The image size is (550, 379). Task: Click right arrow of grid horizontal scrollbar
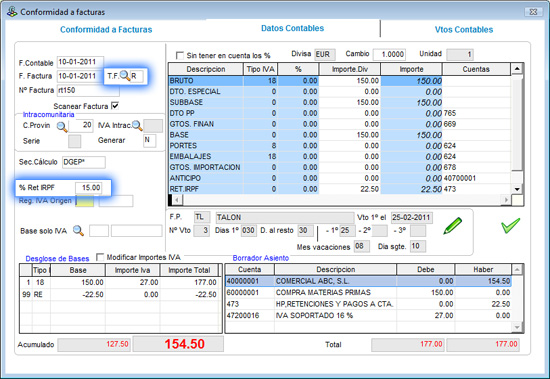click(506, 200)
